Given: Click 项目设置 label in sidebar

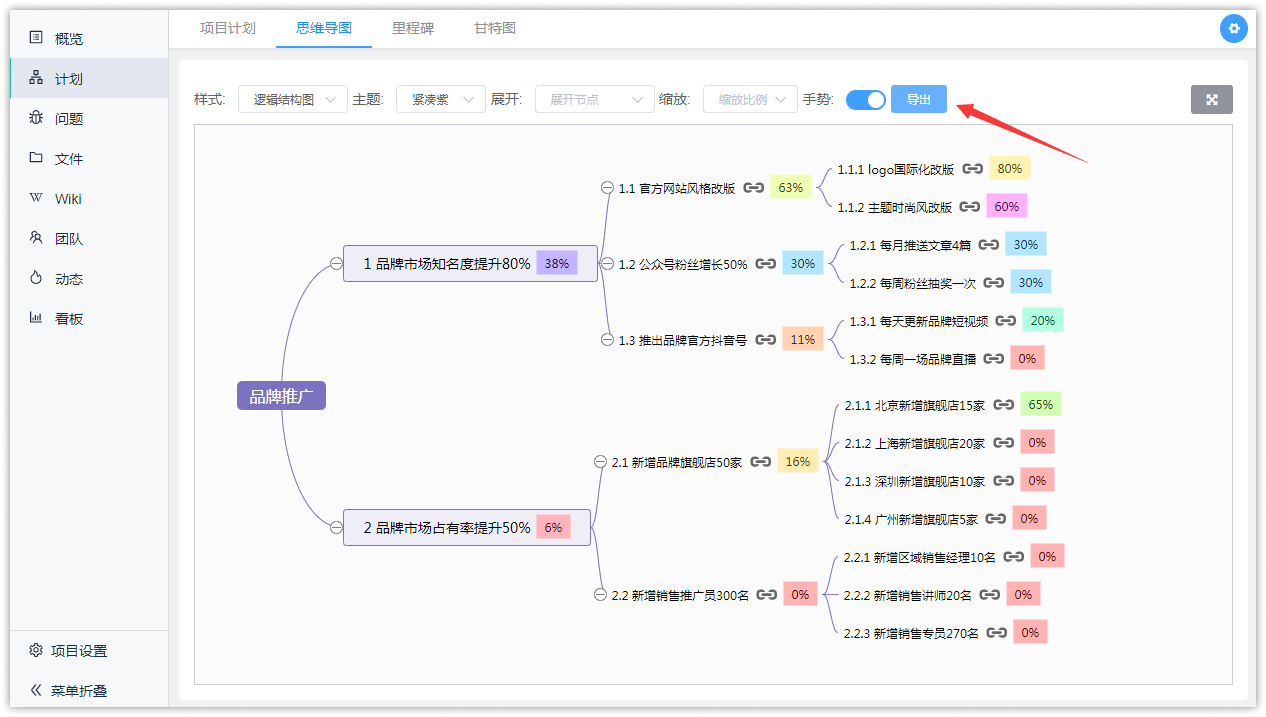Looking at the screenshot, I should tap(79, 651).
